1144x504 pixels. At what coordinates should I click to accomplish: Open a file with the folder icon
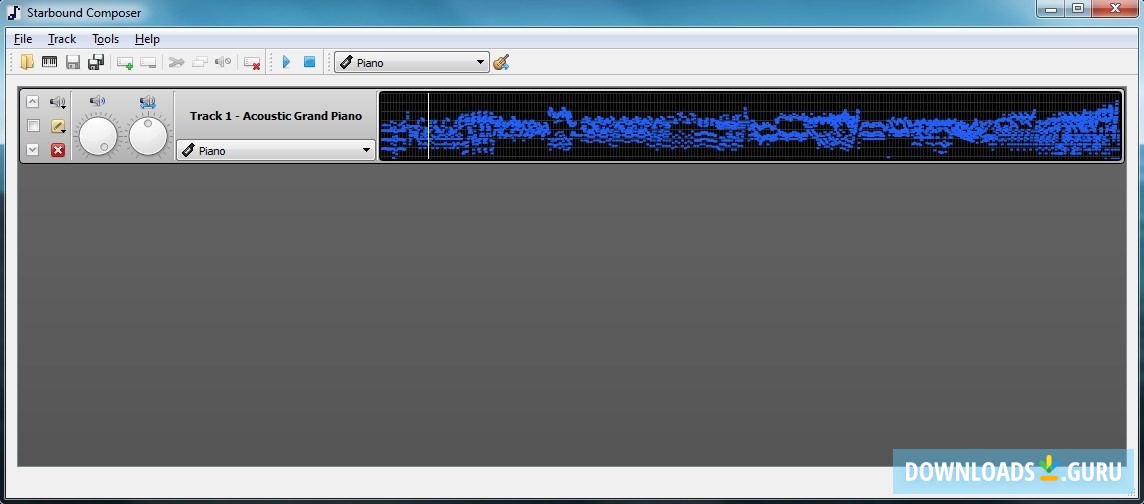click(27, 63)
